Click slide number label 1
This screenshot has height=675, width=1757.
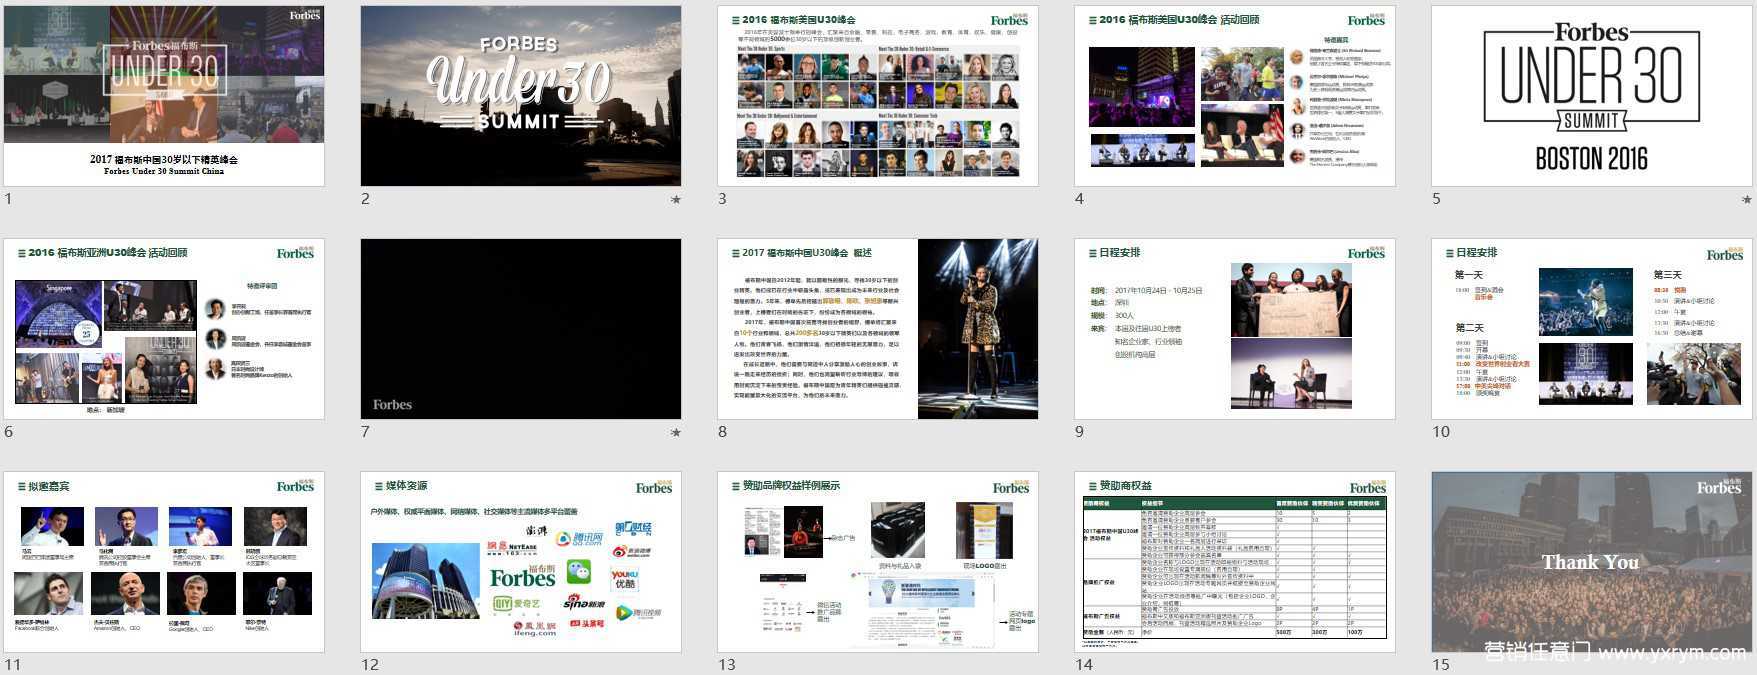(9, 199)
